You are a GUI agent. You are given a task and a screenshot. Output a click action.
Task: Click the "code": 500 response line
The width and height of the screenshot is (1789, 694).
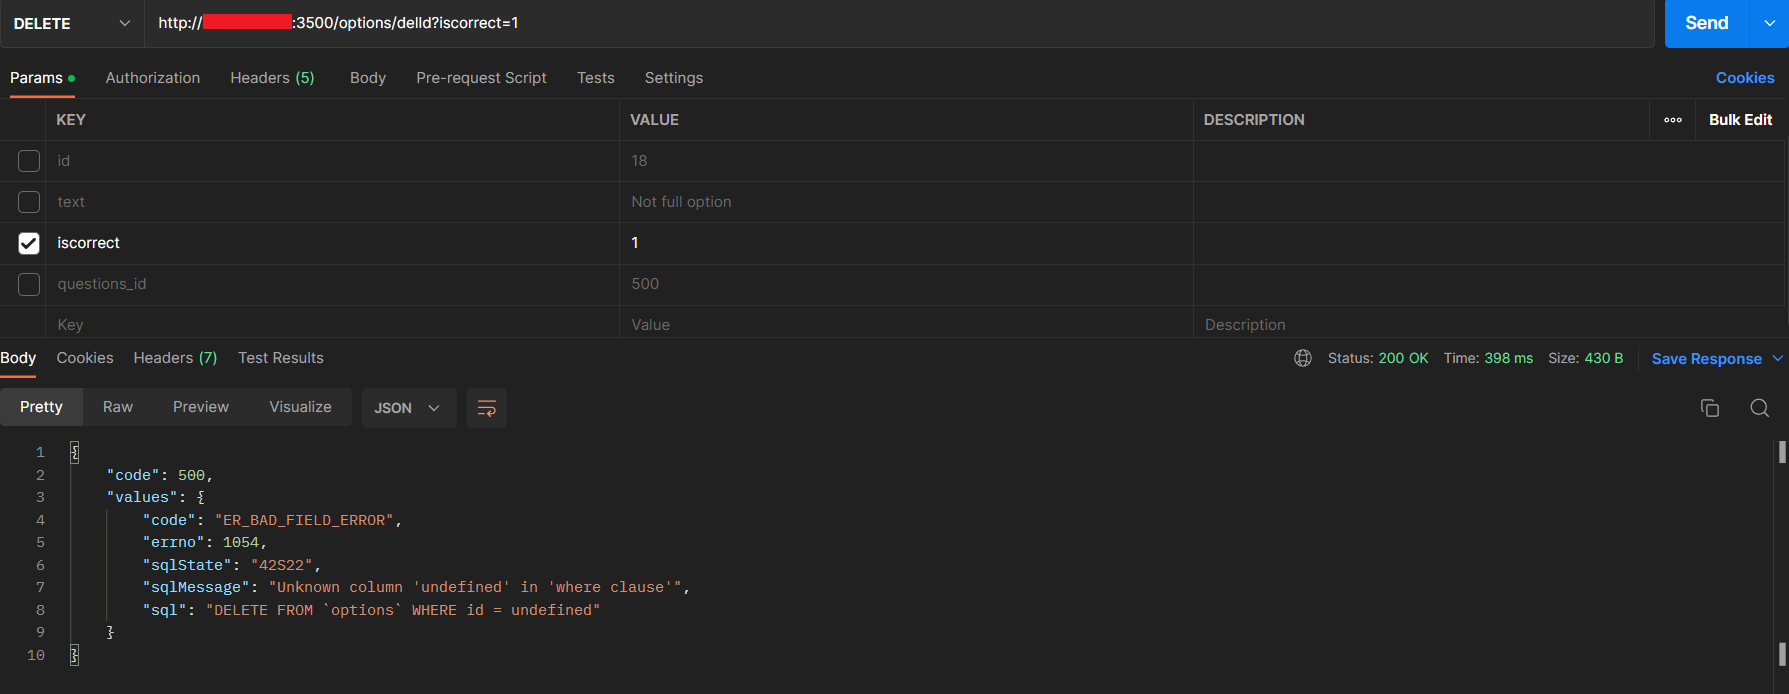(x=160, y=475)
